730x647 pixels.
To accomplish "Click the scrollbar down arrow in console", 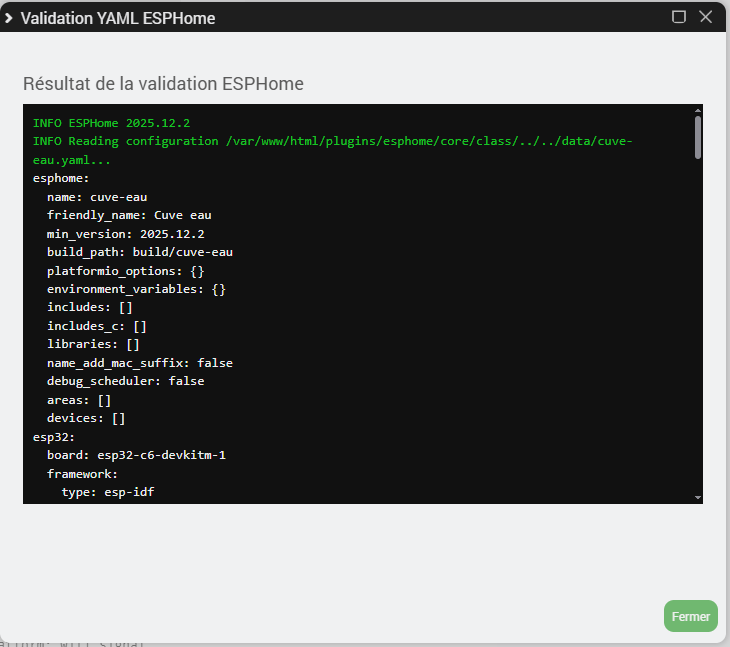I will pyautogui.click(x=697, y=496).
